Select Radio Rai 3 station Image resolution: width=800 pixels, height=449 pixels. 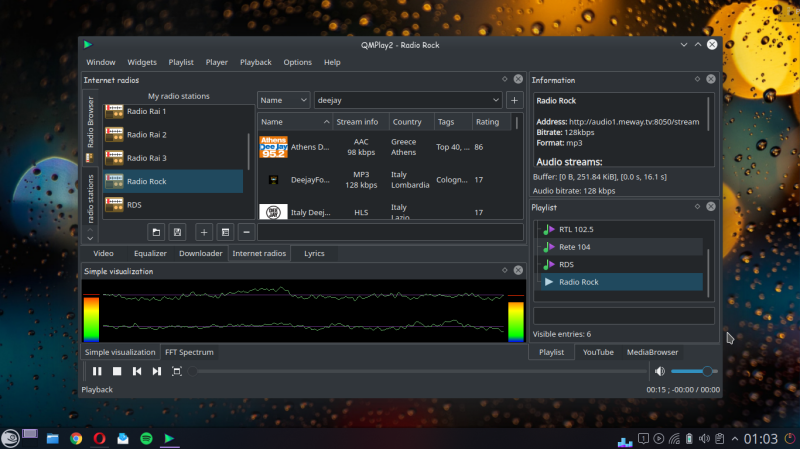(x=173, y=158)
